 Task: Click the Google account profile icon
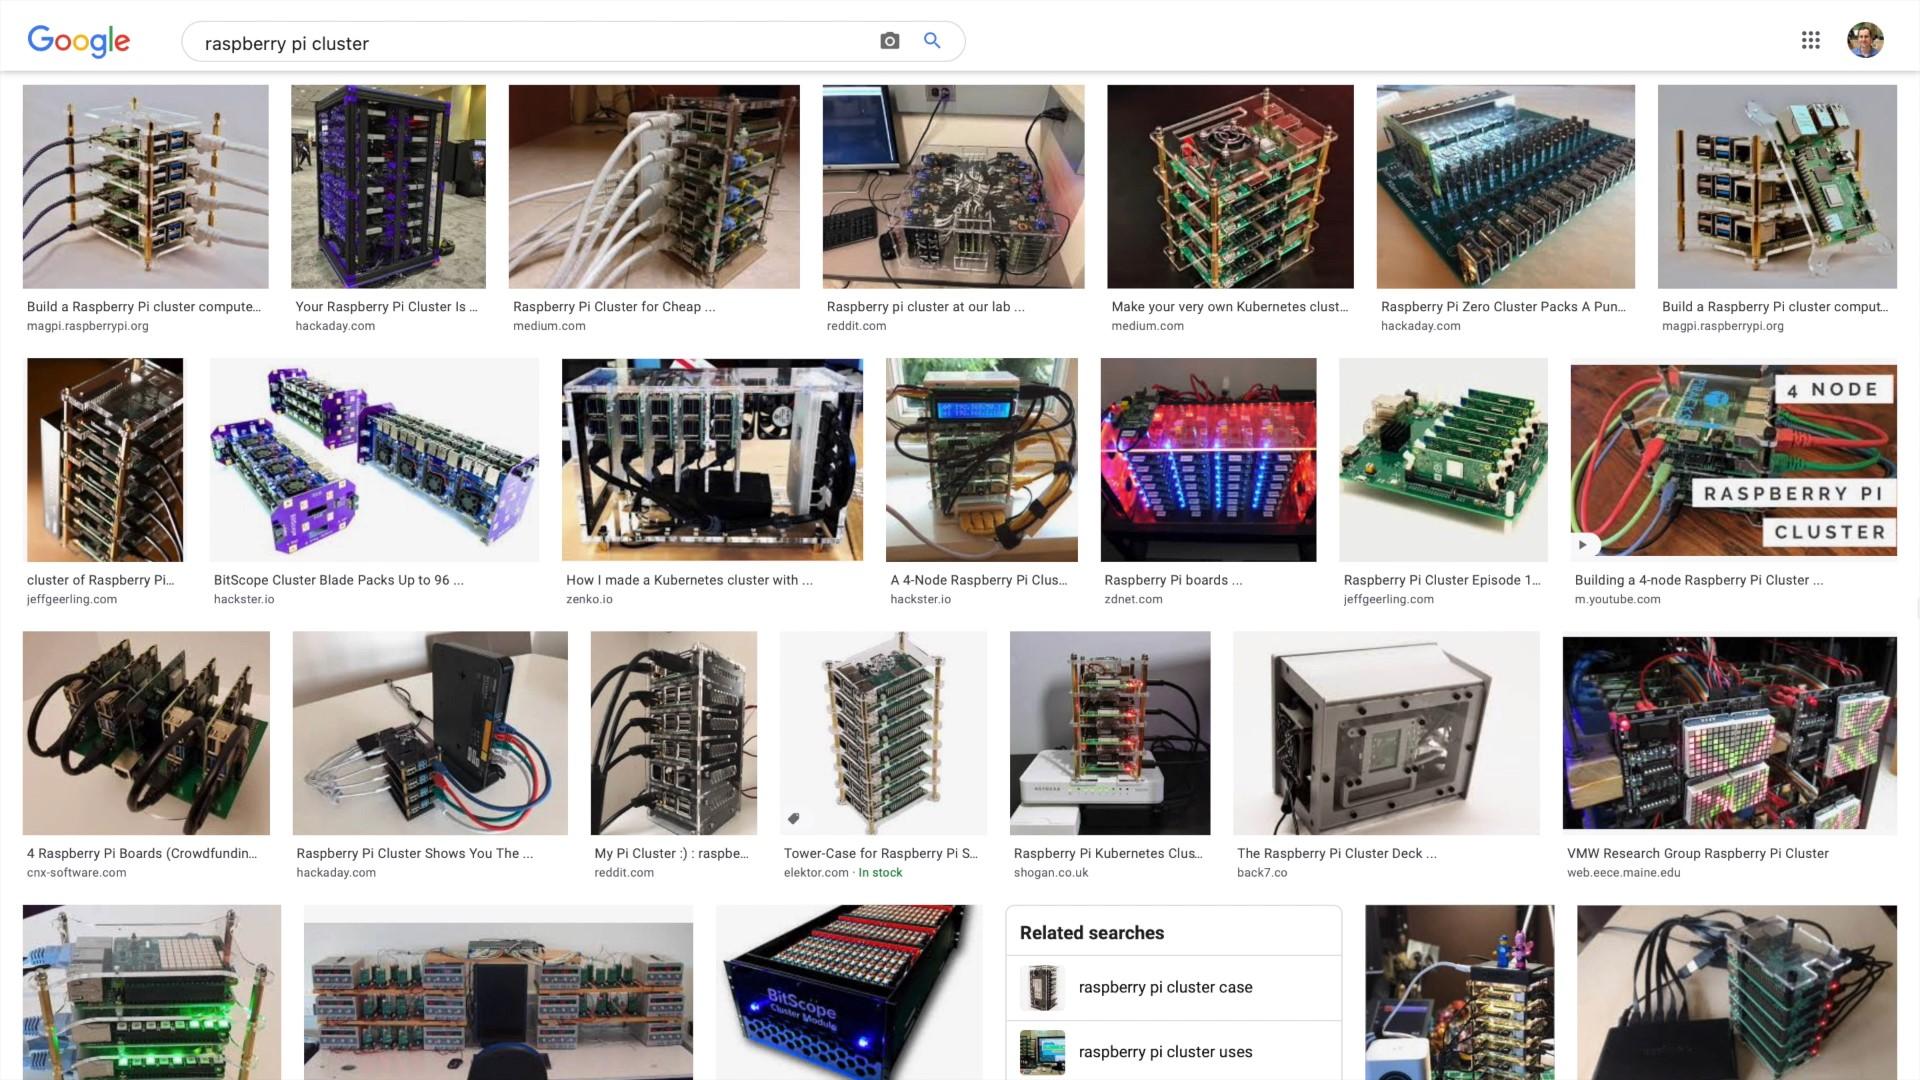click(1866, 40)
